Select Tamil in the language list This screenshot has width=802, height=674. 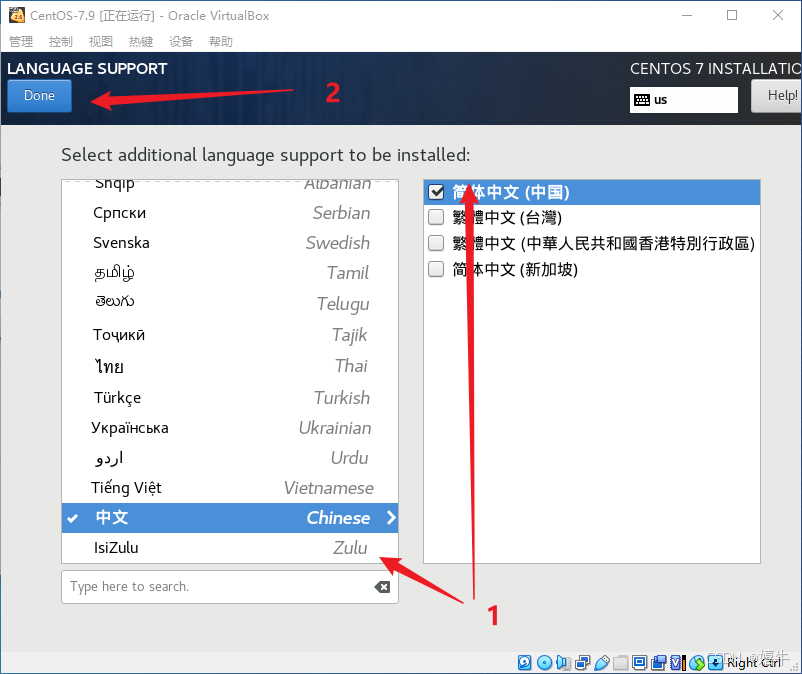(x=230, y=273)
